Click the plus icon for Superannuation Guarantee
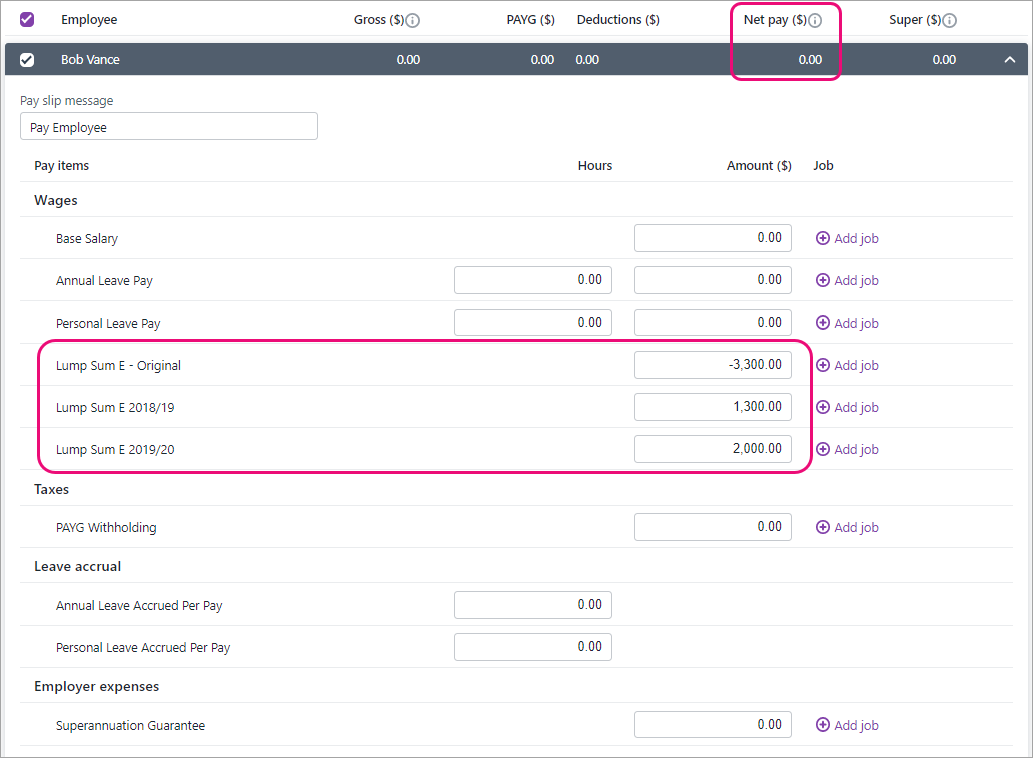Viewport: 1033px width, 758px height. click(823, 726)
